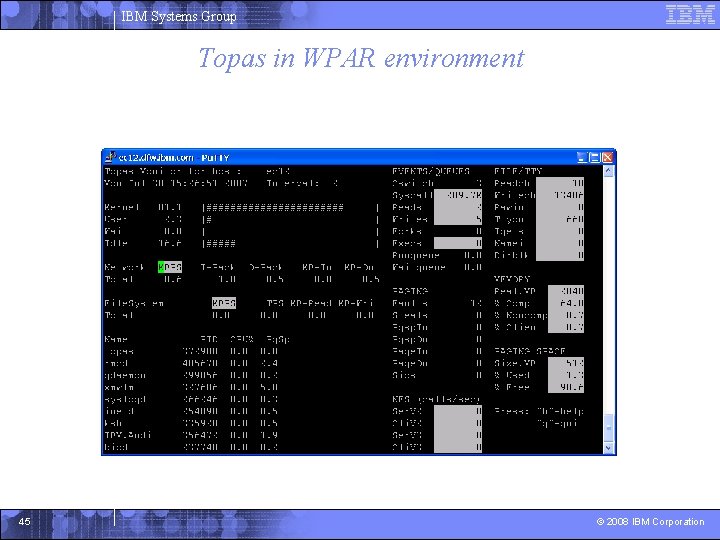This screenshot has height=540, width=720.
Task: Click the Runqueue label
Action: 416,255
